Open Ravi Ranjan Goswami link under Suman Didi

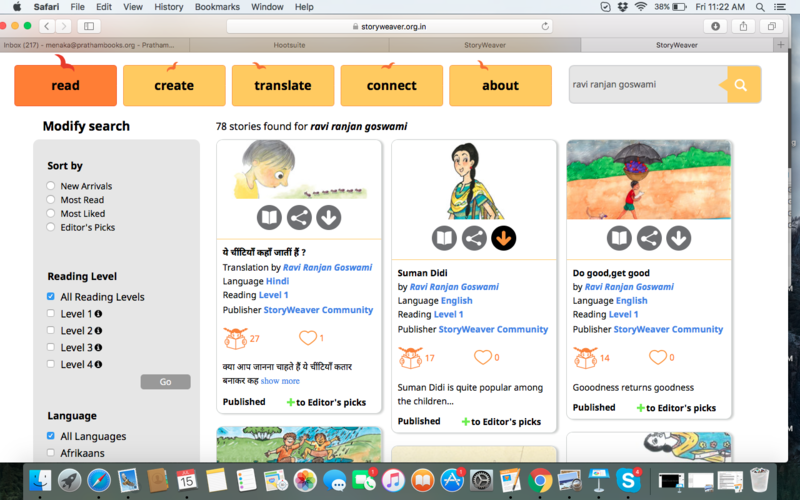454,287
